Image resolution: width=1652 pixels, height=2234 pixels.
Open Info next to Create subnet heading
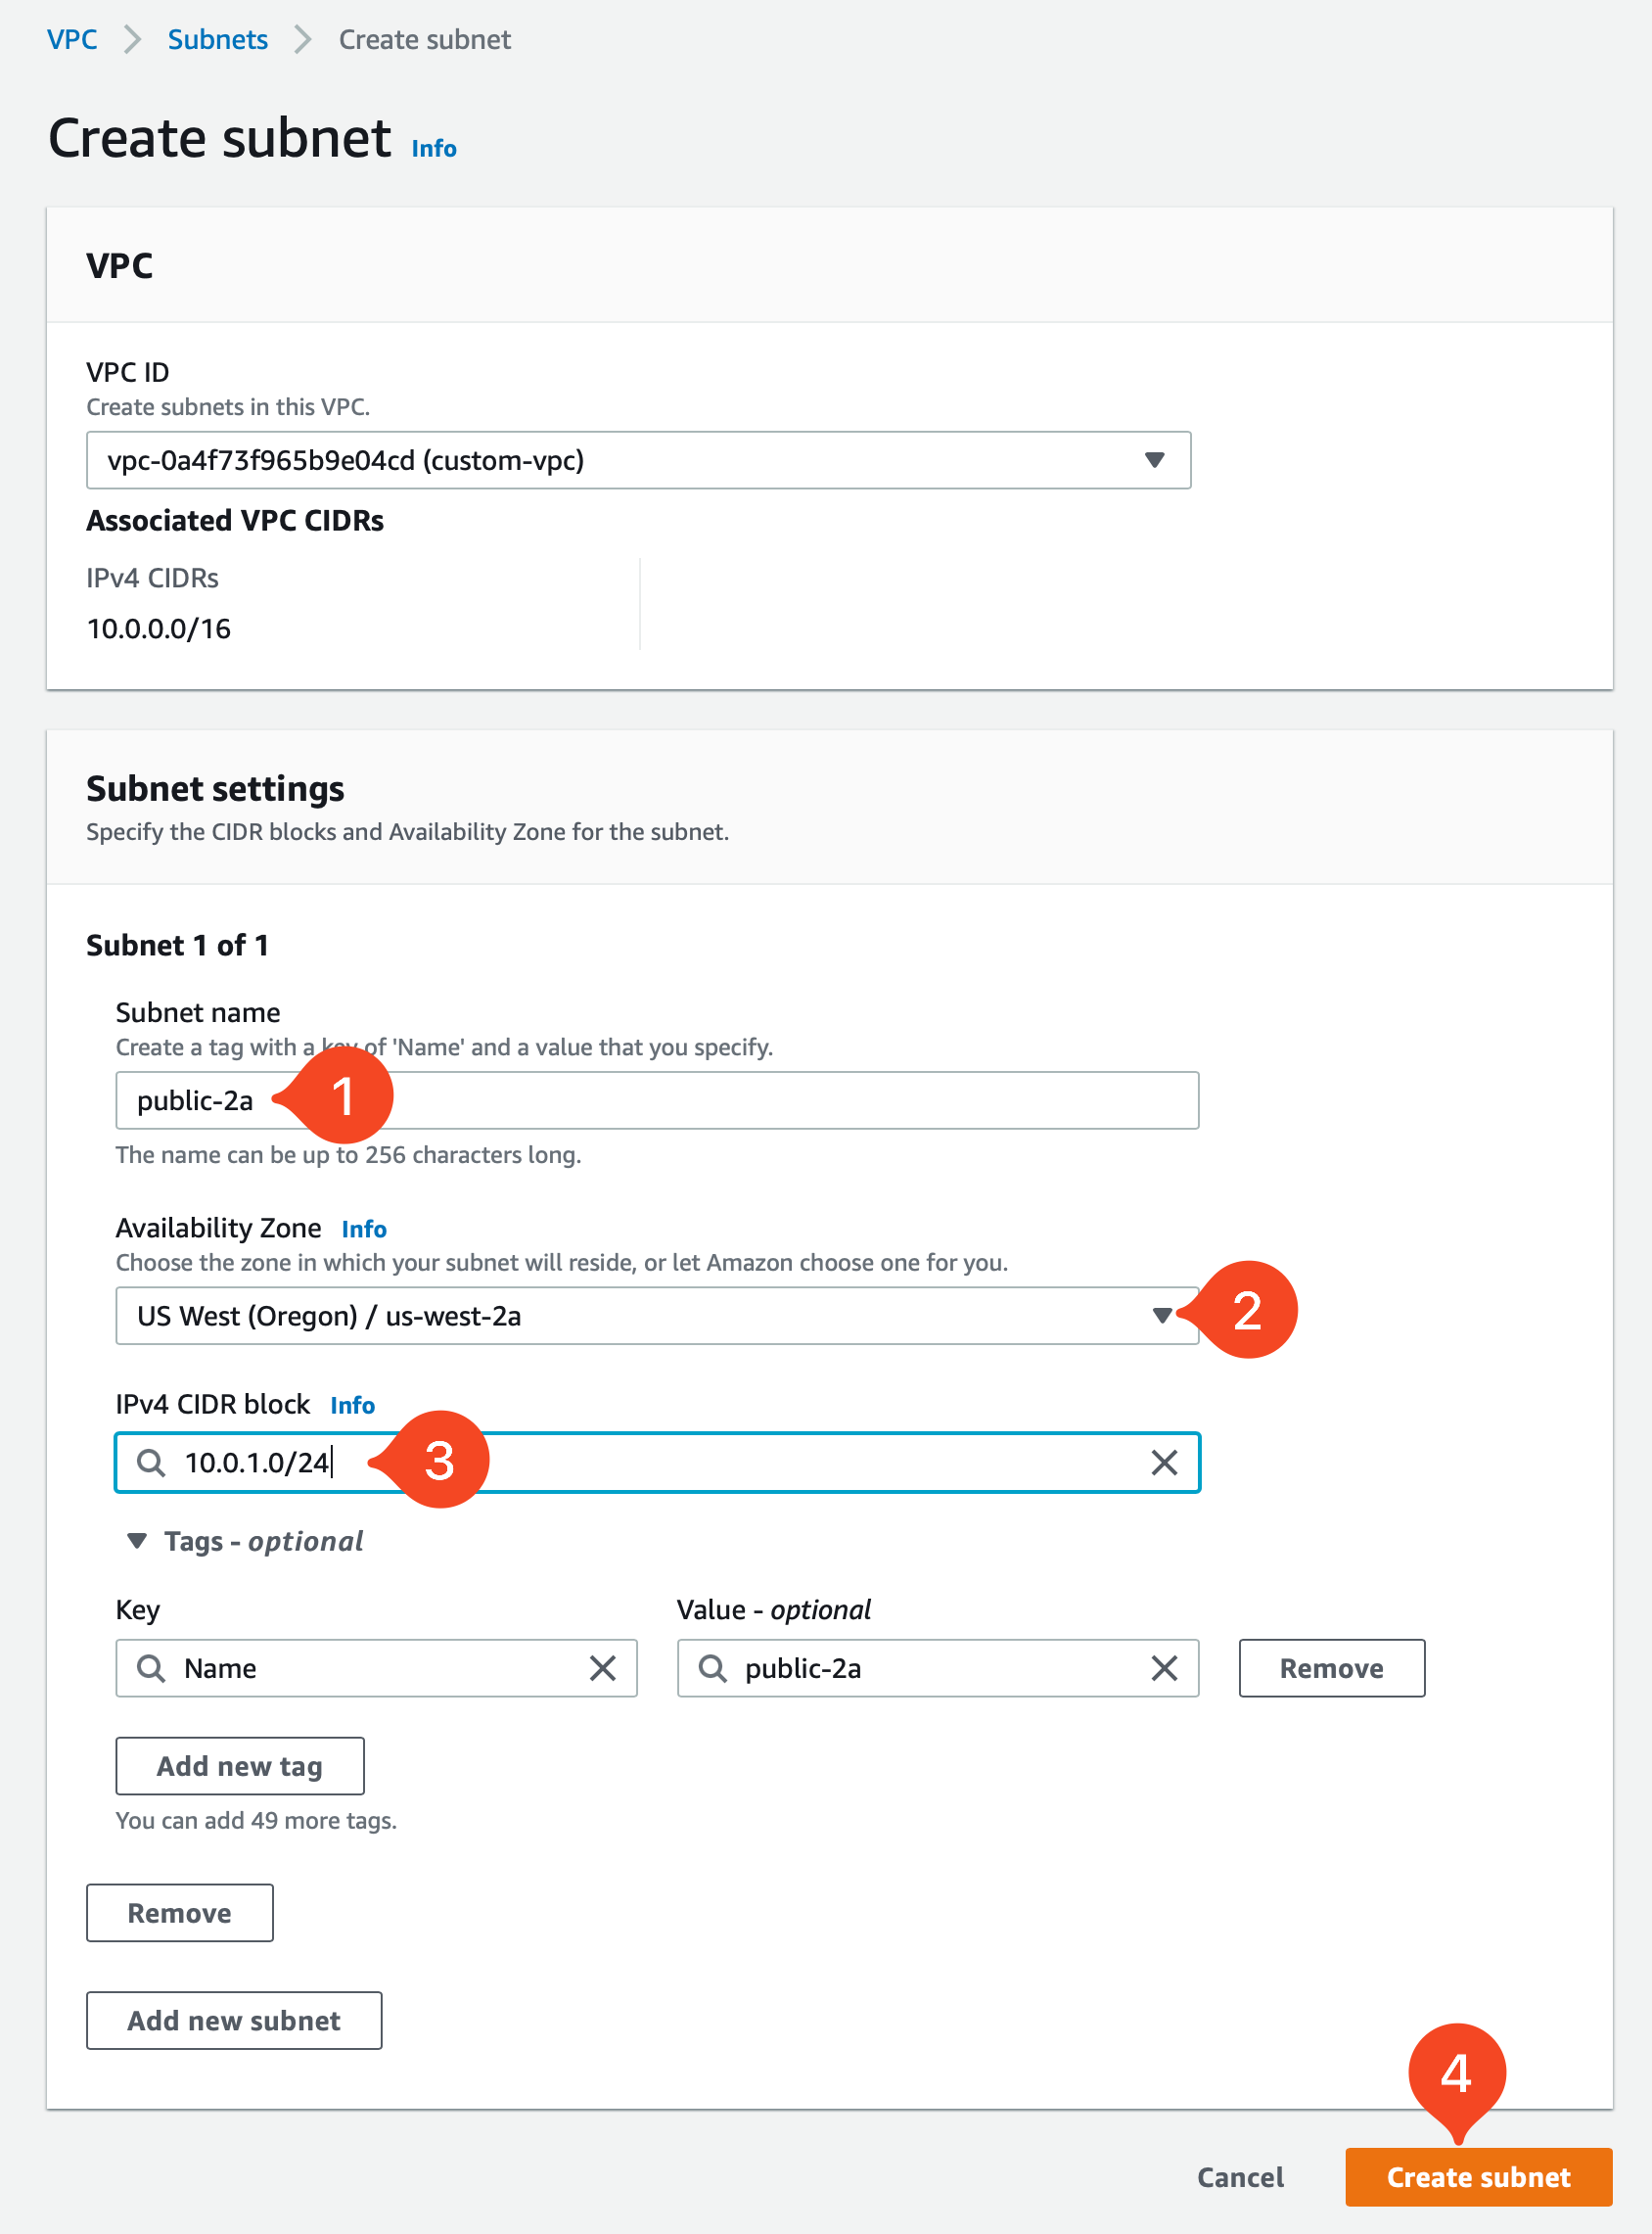point(431,147)
